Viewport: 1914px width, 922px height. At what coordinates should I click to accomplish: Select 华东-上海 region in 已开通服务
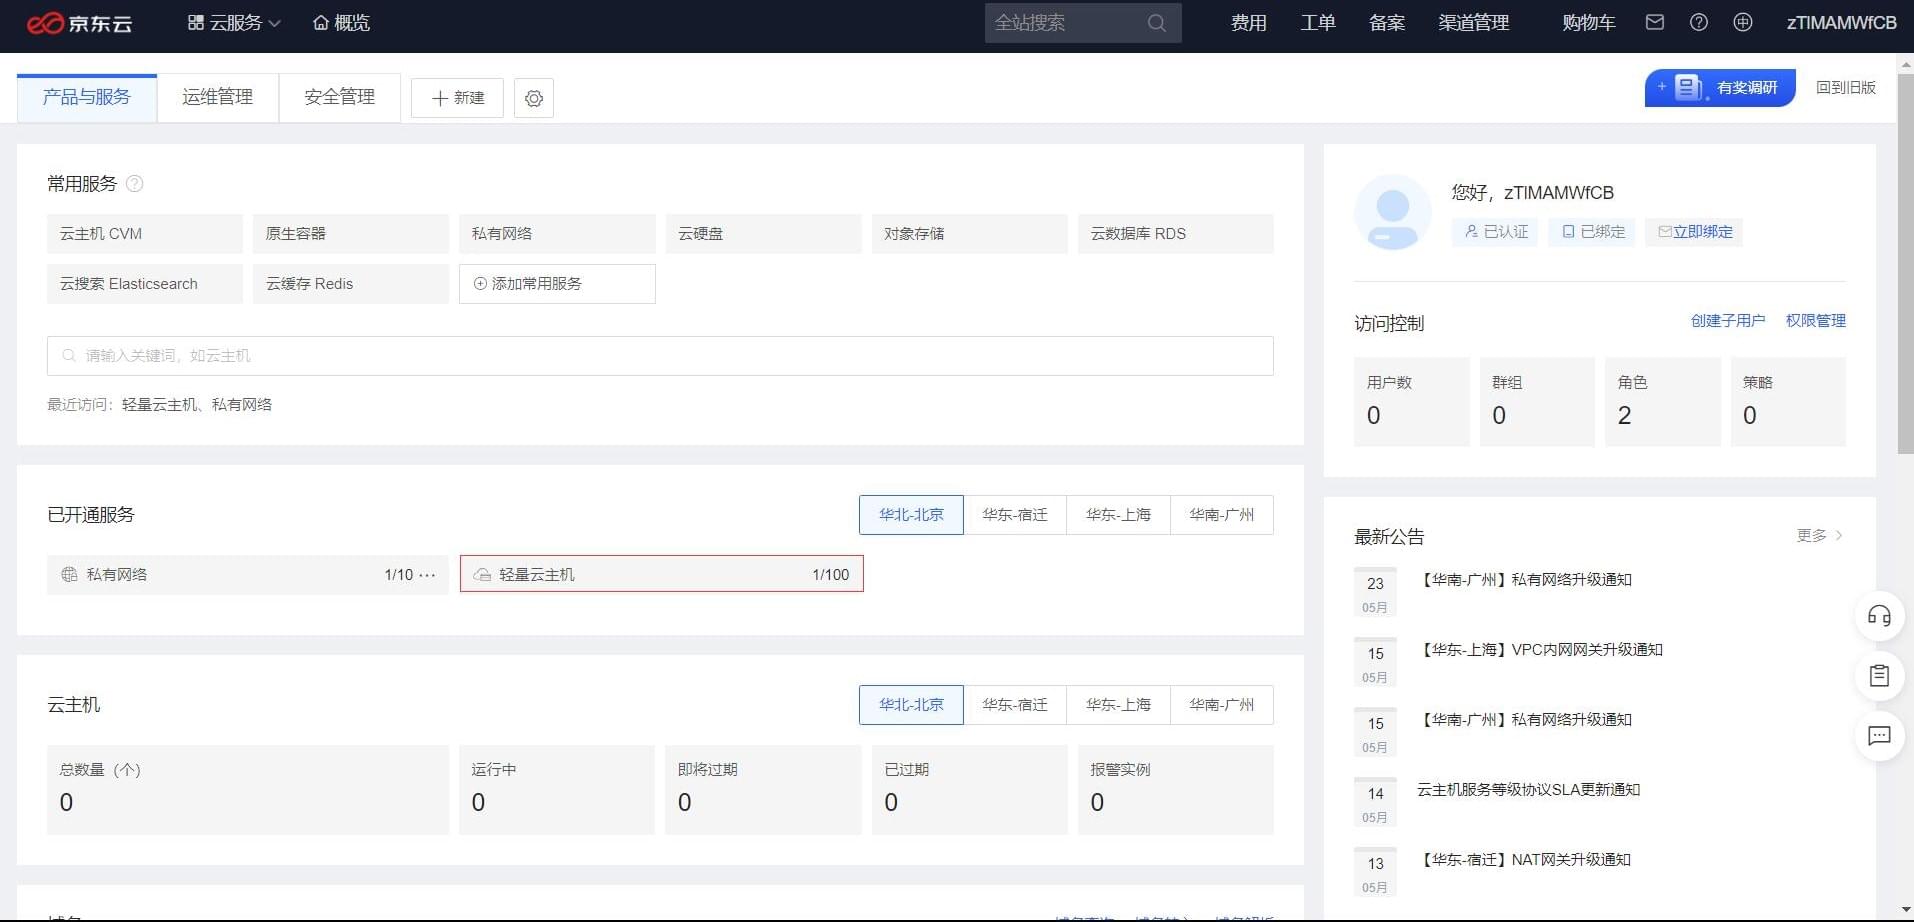(x=1118, y=515)
